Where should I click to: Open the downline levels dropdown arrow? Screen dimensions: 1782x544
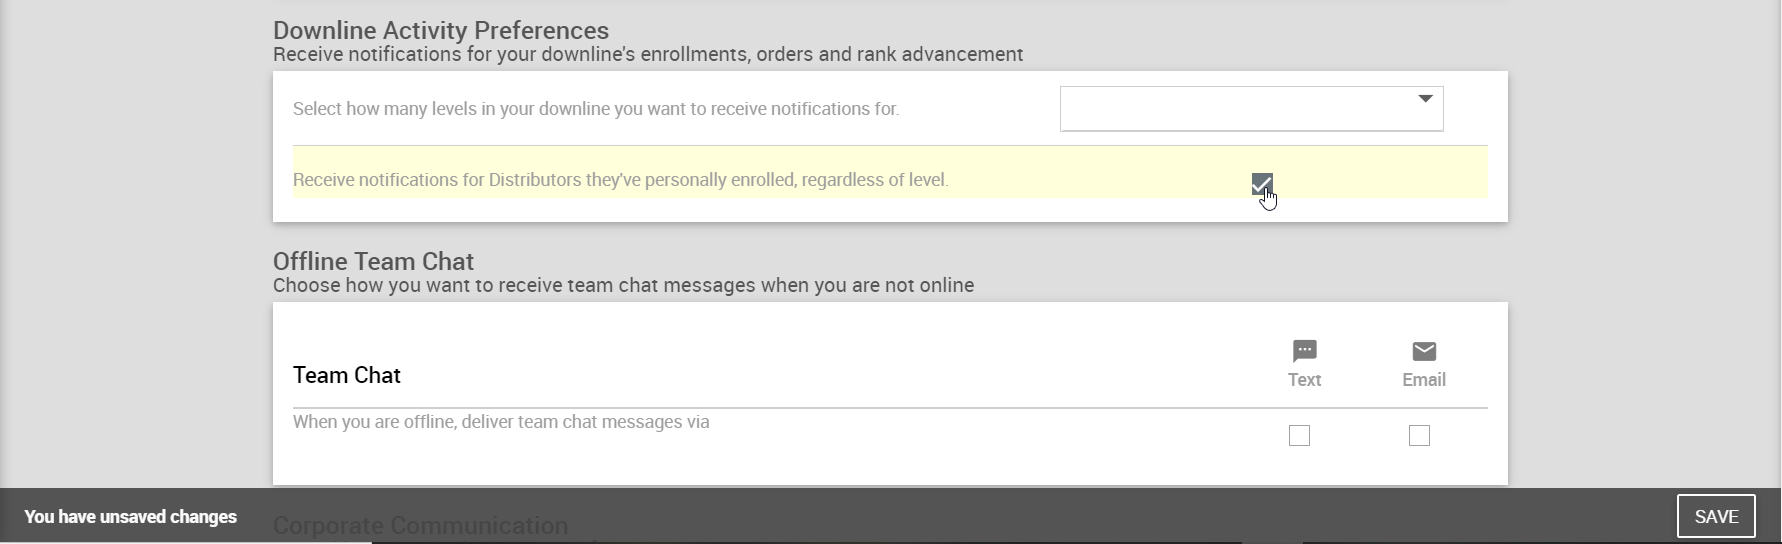point(1425,99)
